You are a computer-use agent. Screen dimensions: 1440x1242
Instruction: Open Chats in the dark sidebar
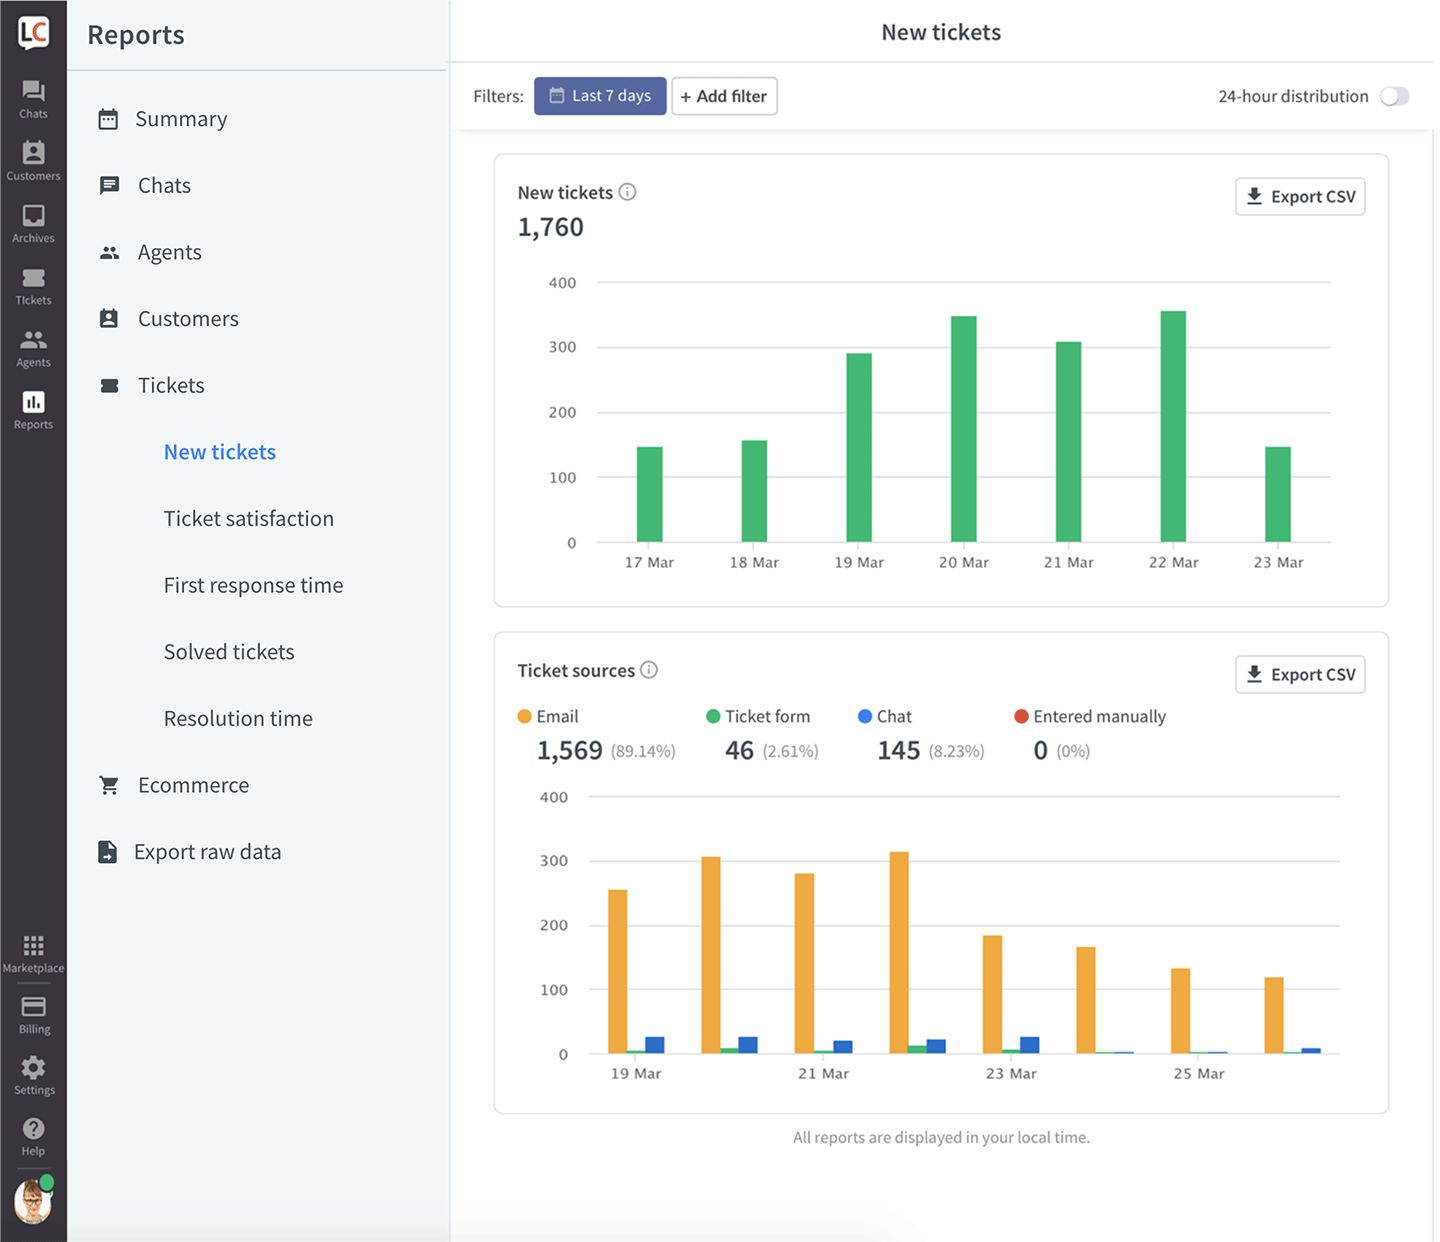click(x=33, y=99)
